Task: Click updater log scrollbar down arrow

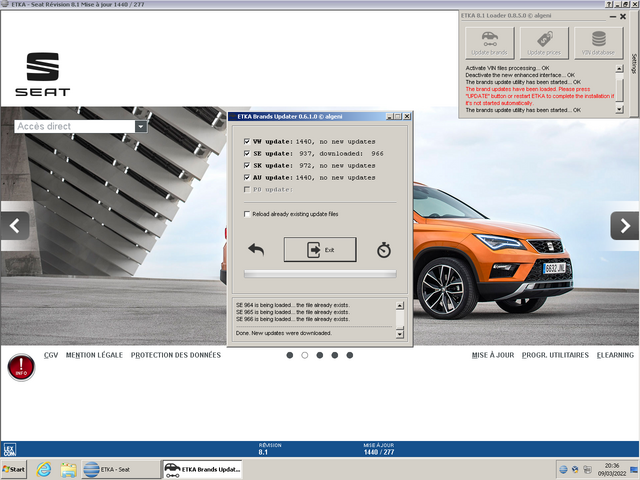Action: tap(400, 334)
